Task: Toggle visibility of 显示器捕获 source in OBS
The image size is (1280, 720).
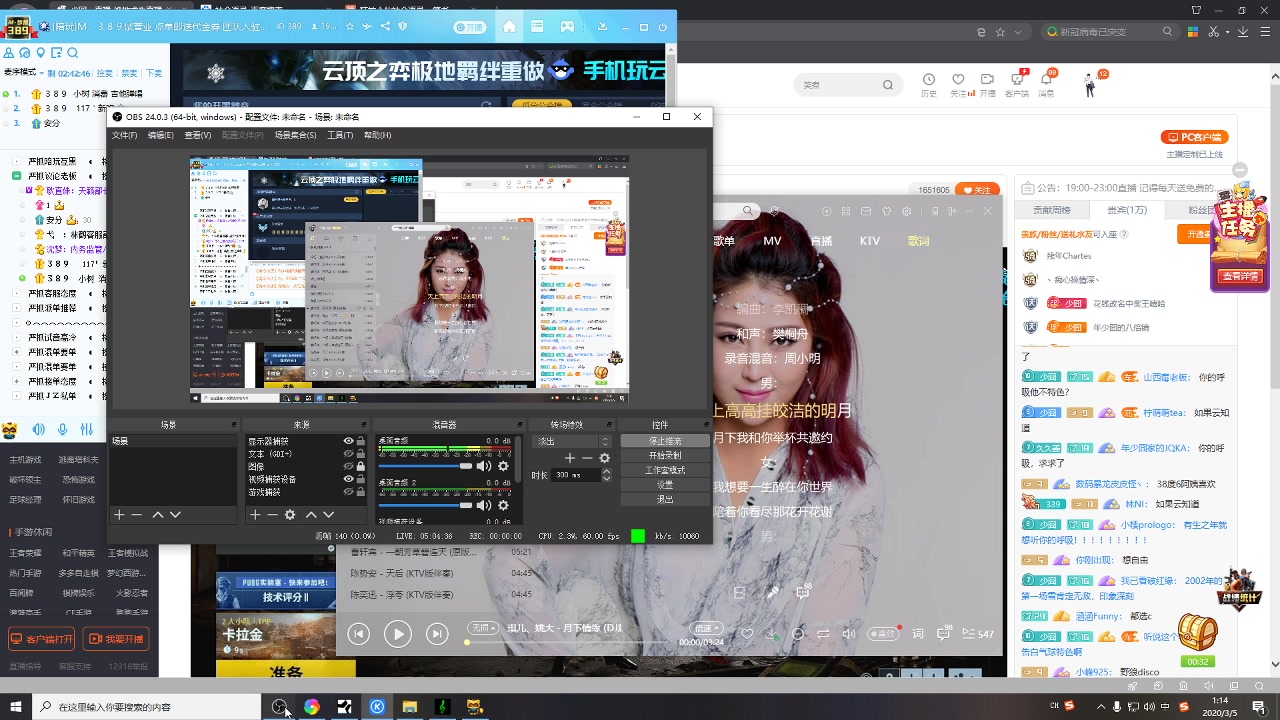Action: click(349, 441)
